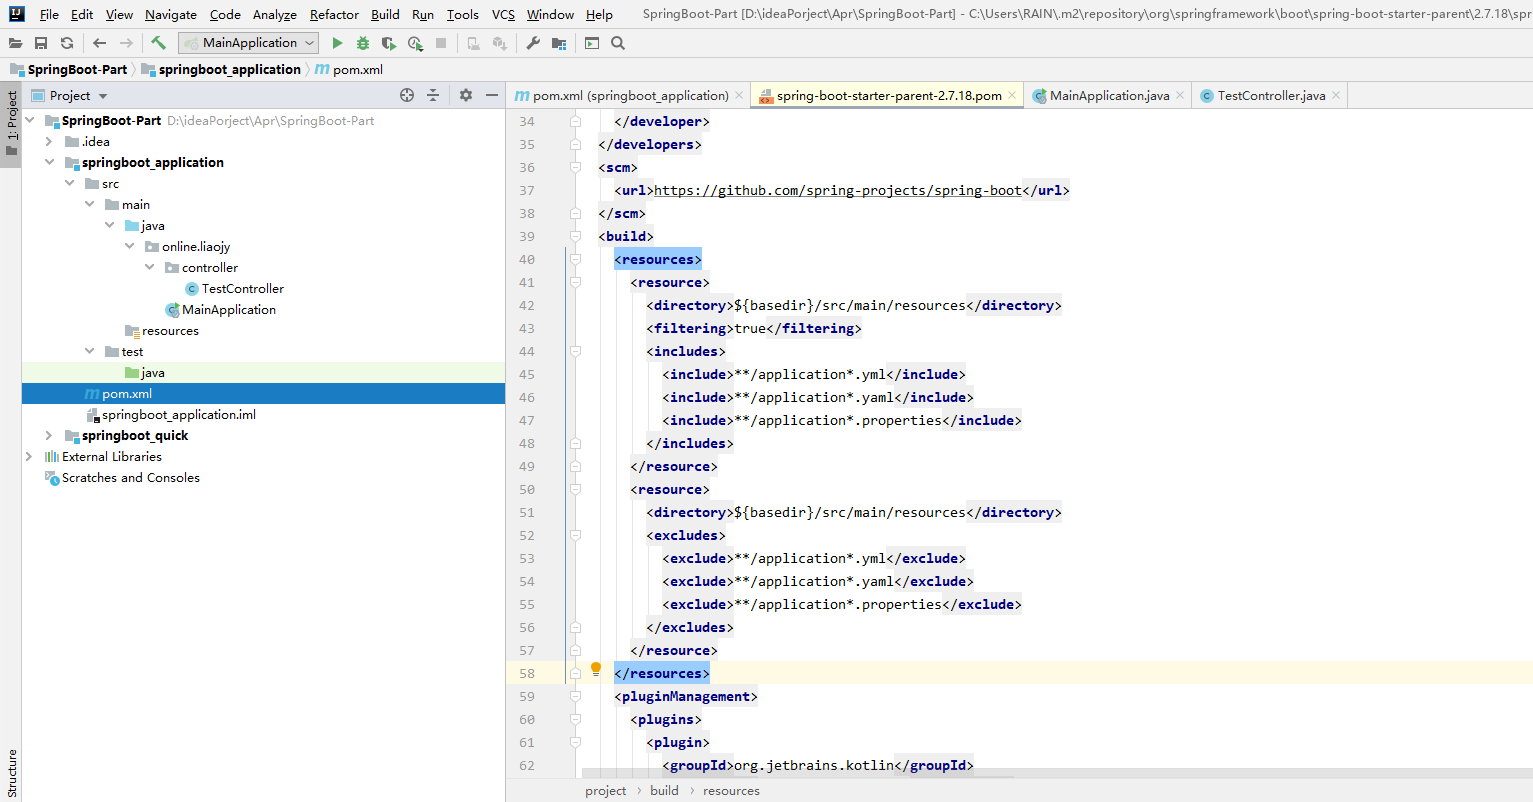Build project with the hammer icon
The width and height of the screenshot is (1533, 802).
[158, 43]
